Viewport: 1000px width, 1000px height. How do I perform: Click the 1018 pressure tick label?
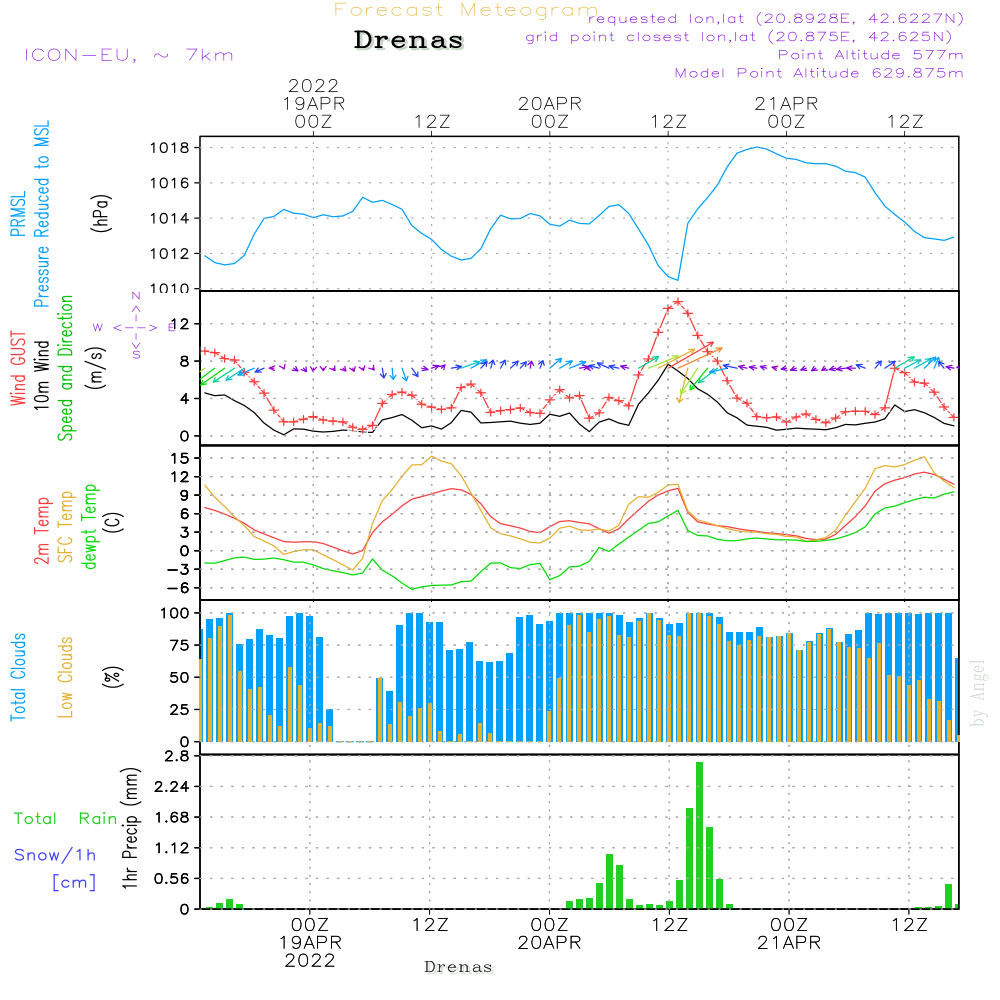(x=170, y=148)
